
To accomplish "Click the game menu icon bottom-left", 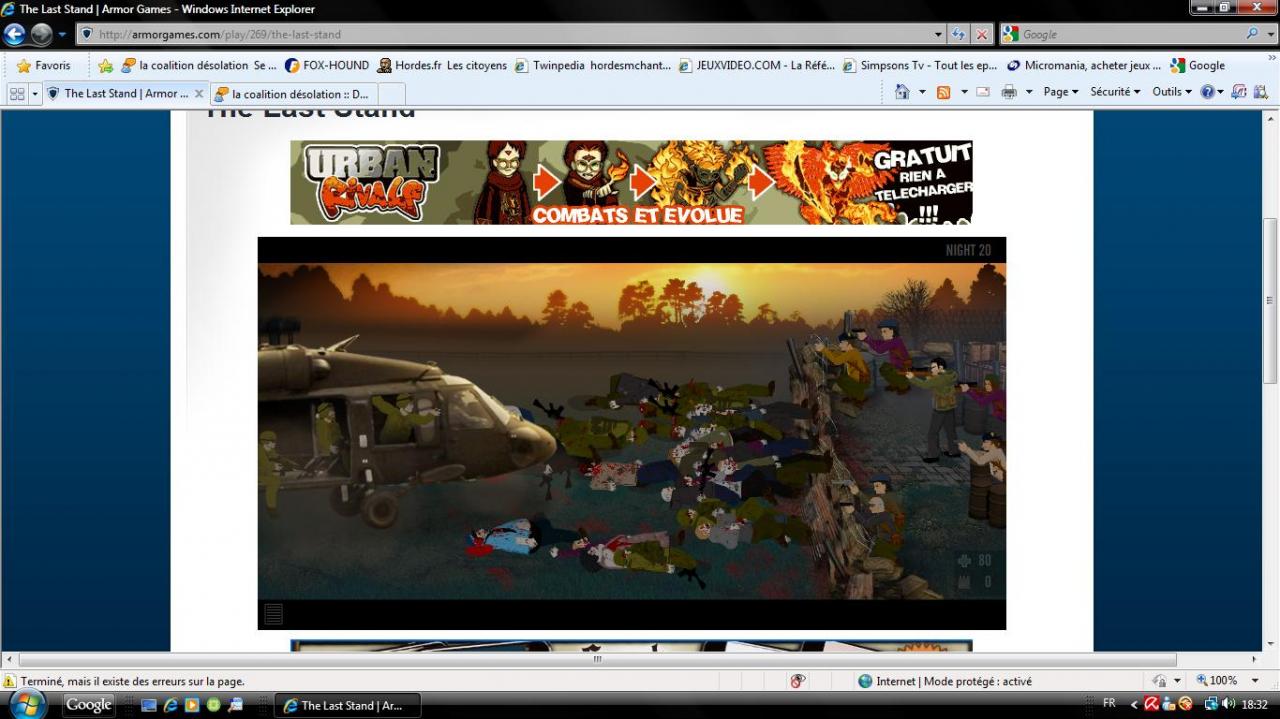I will pos(274,613).
